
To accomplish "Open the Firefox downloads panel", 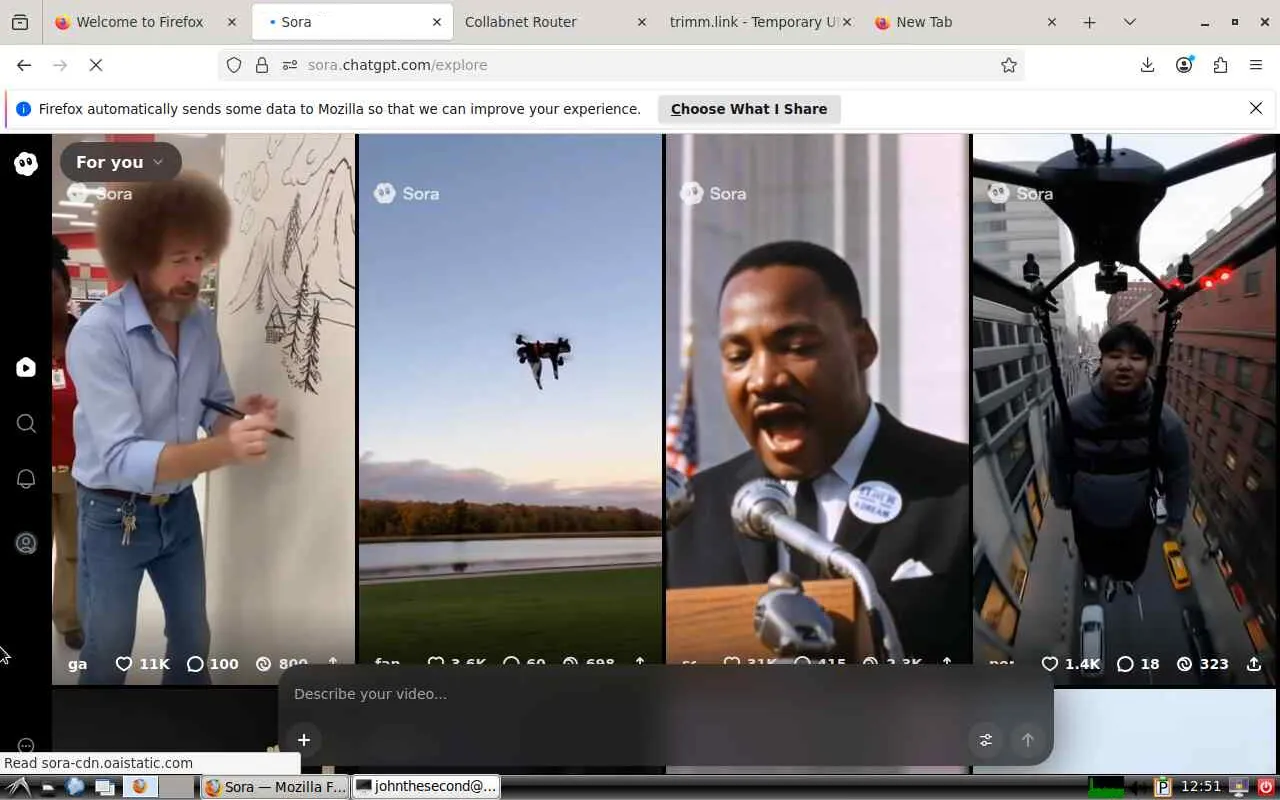I will (x=1147, y=65).
